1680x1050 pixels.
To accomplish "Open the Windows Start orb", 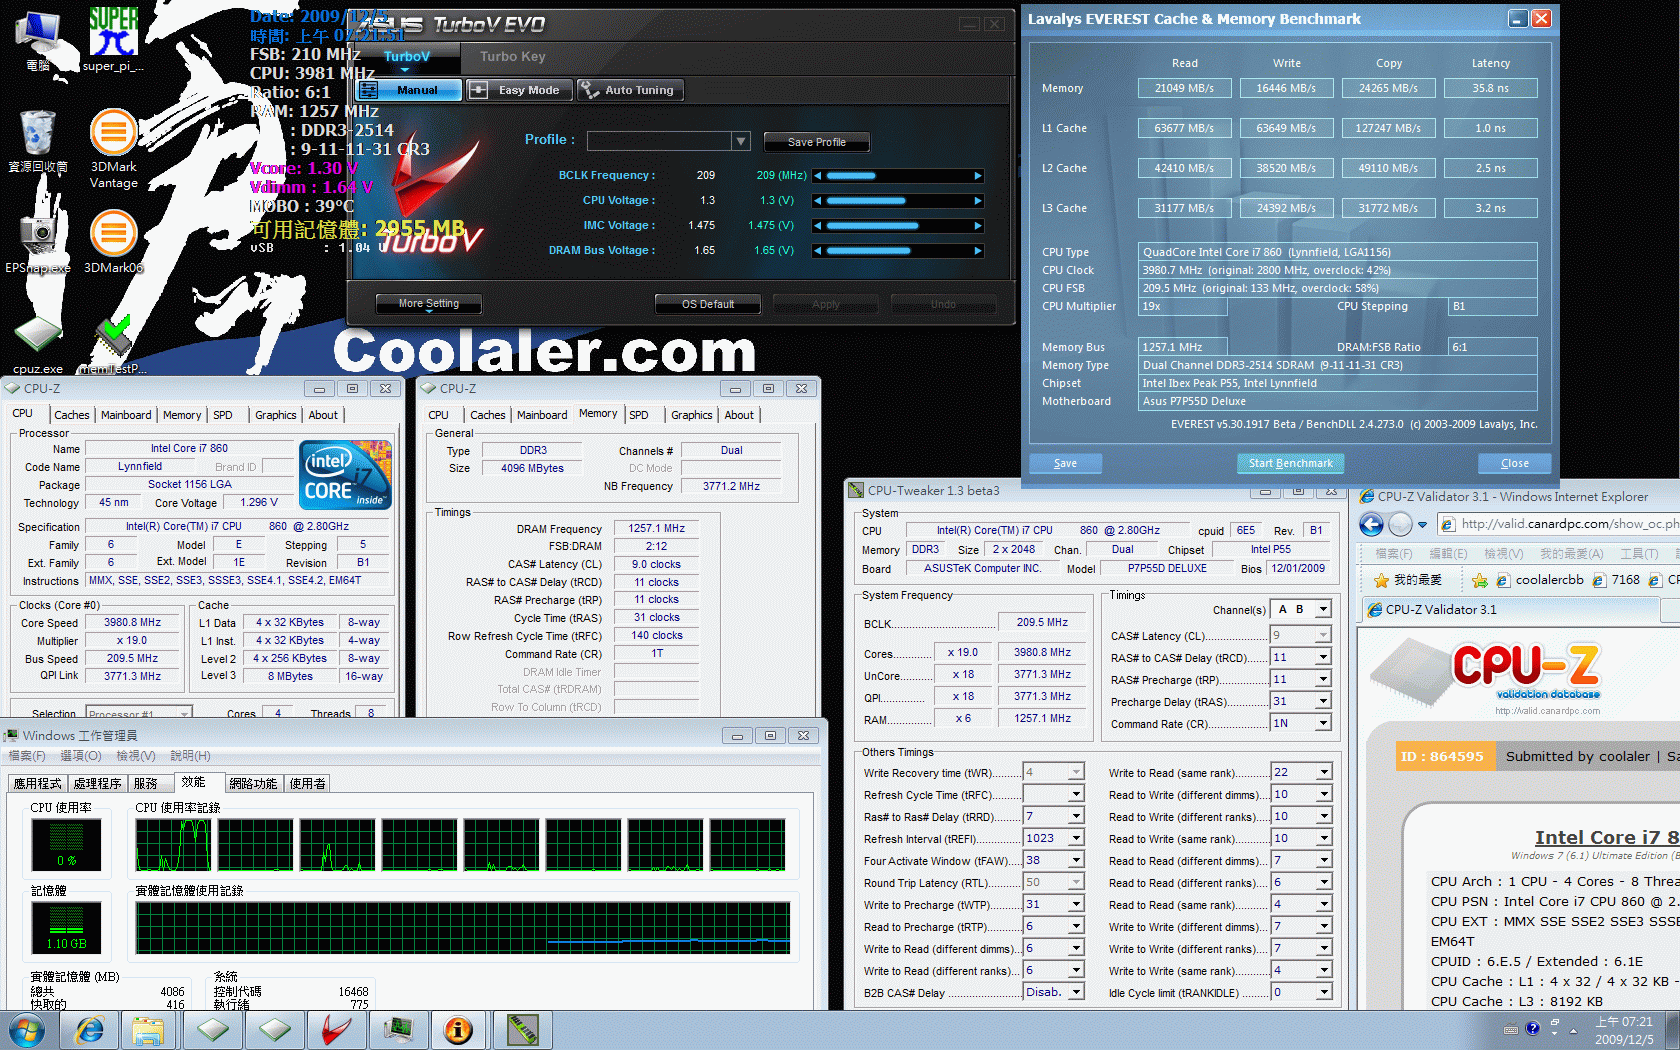I will click(26, 1029).
